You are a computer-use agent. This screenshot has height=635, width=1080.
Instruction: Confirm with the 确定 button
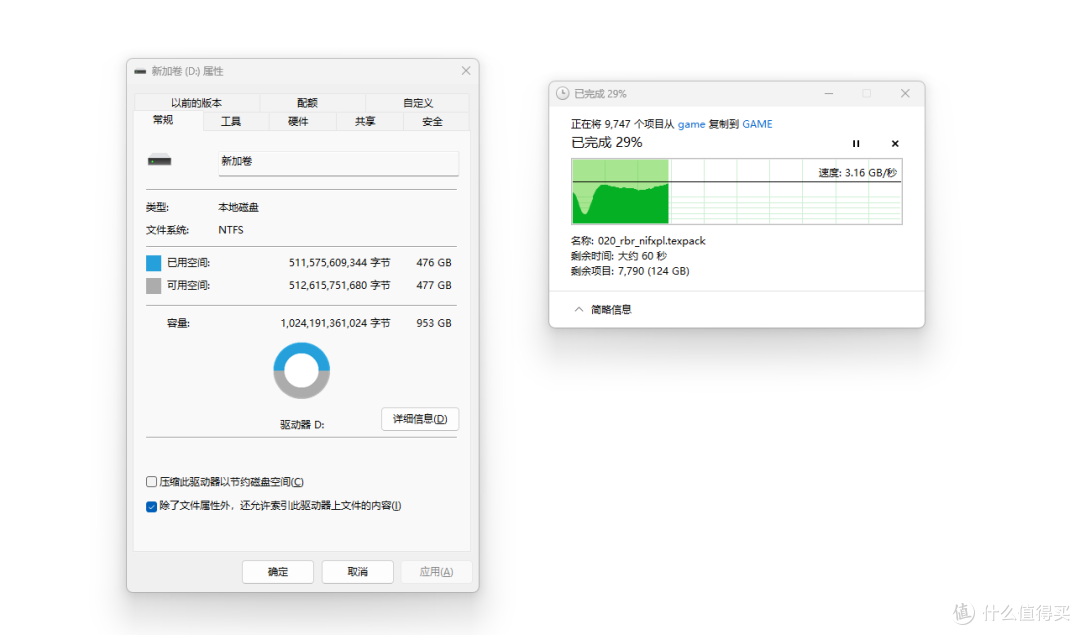pos(278,572)
